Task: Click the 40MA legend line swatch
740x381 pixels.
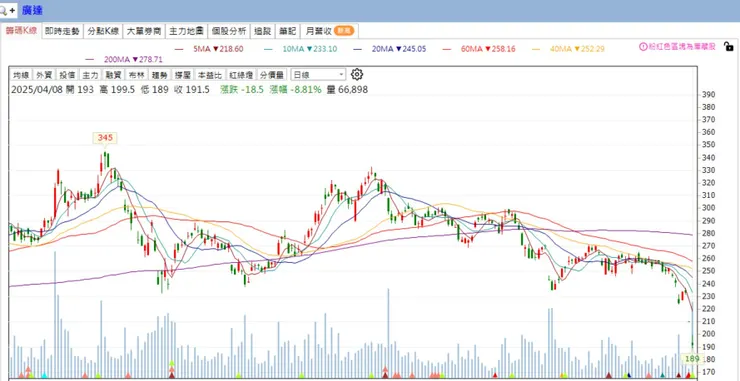Action: pyautogui.click(x=537, y=49)
